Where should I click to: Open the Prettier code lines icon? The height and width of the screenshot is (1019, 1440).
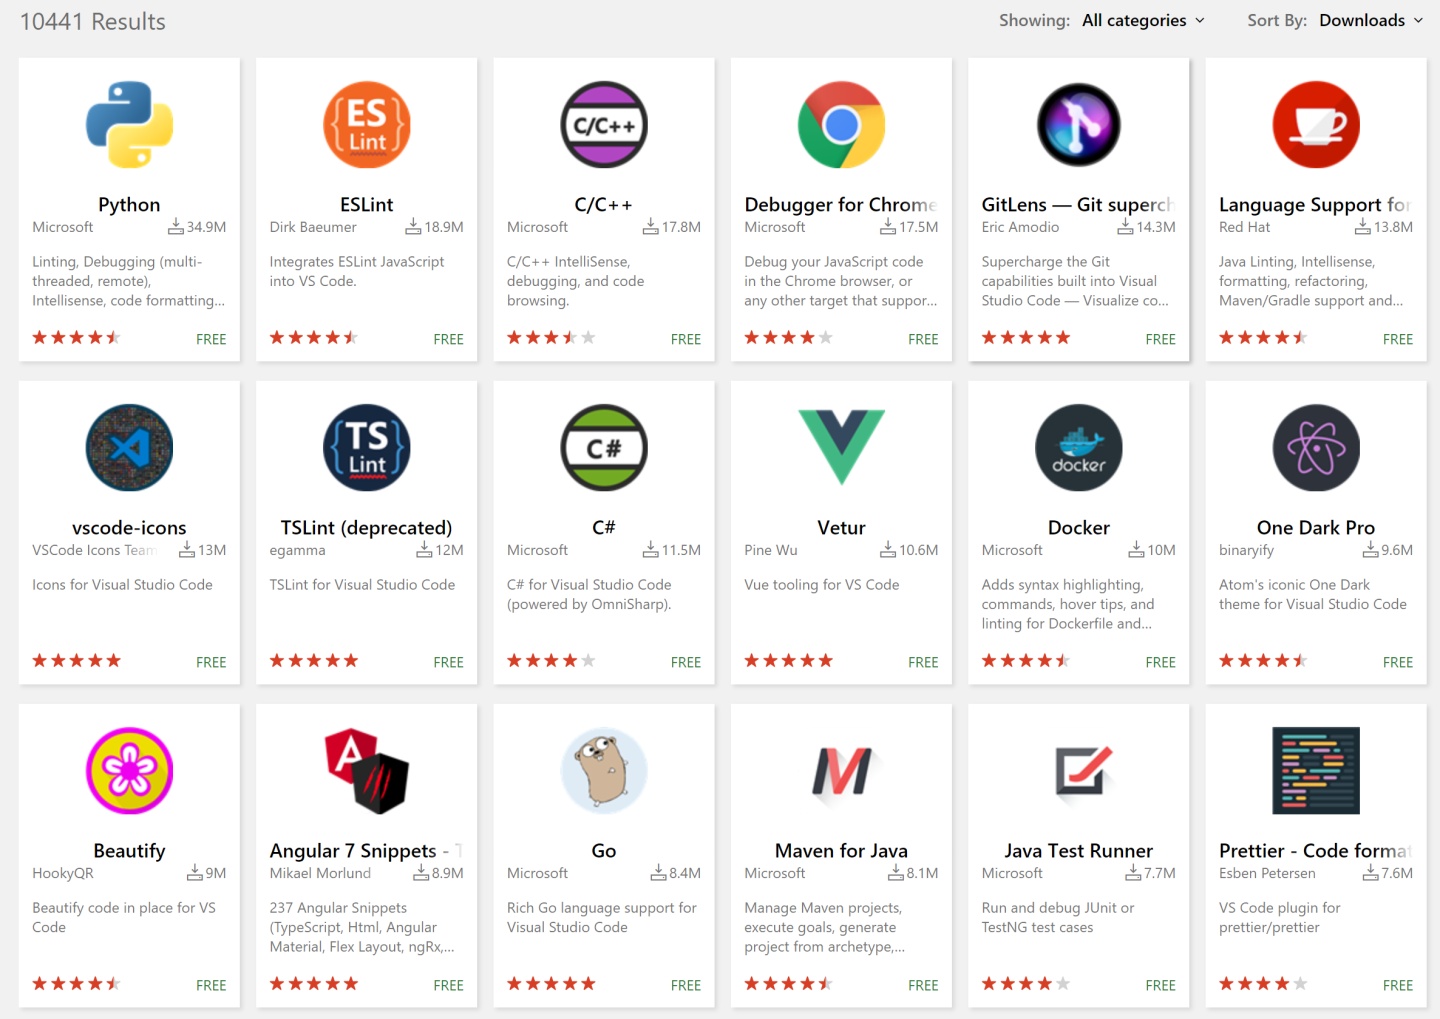tap(1316, 771)
